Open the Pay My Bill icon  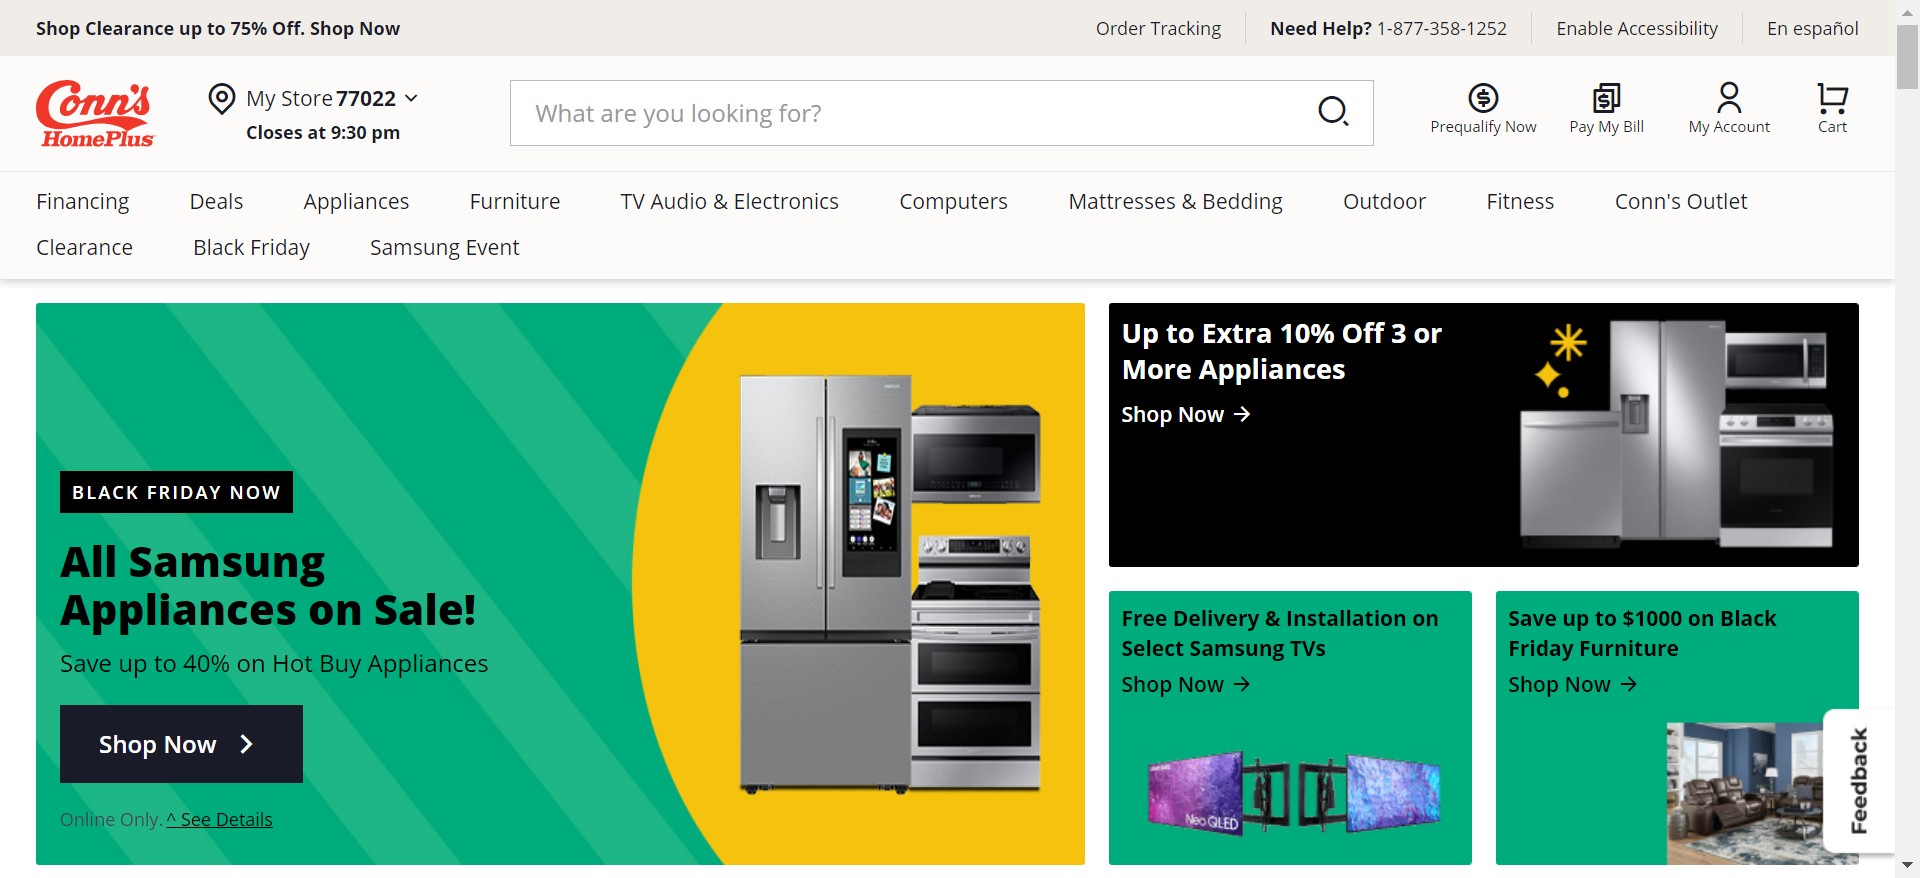1606,98
